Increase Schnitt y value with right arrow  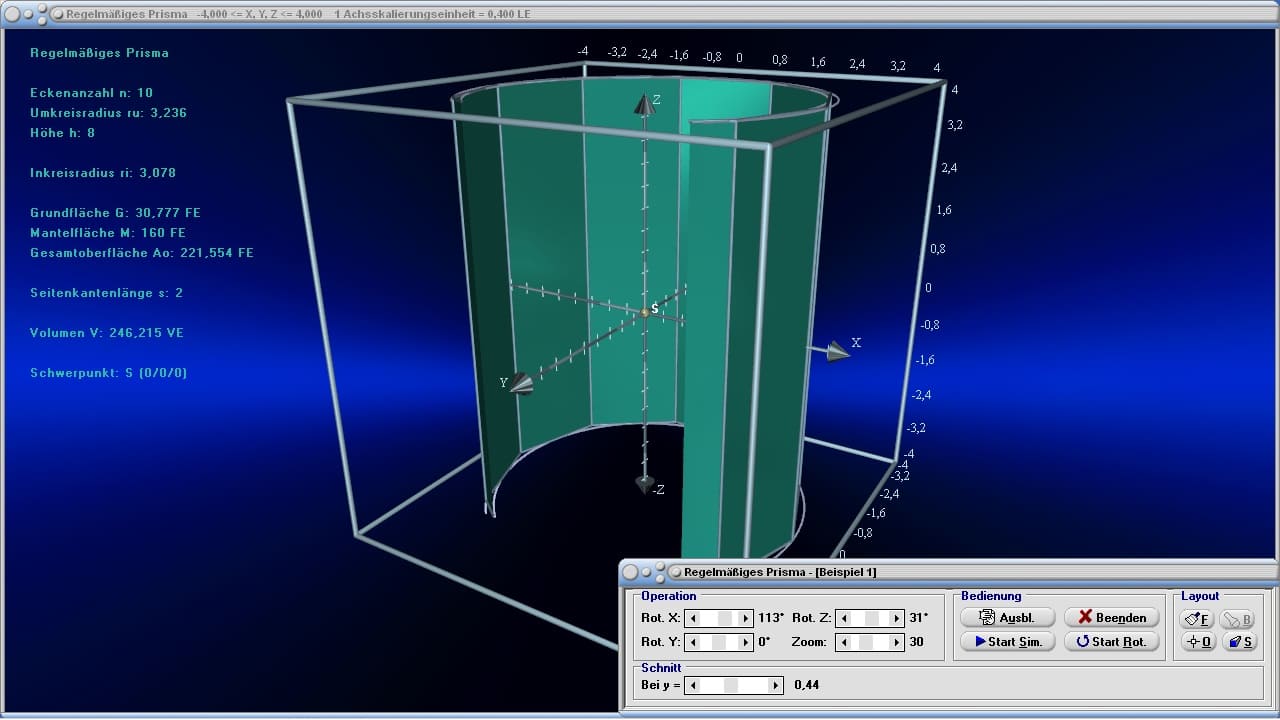pos(776,685)
